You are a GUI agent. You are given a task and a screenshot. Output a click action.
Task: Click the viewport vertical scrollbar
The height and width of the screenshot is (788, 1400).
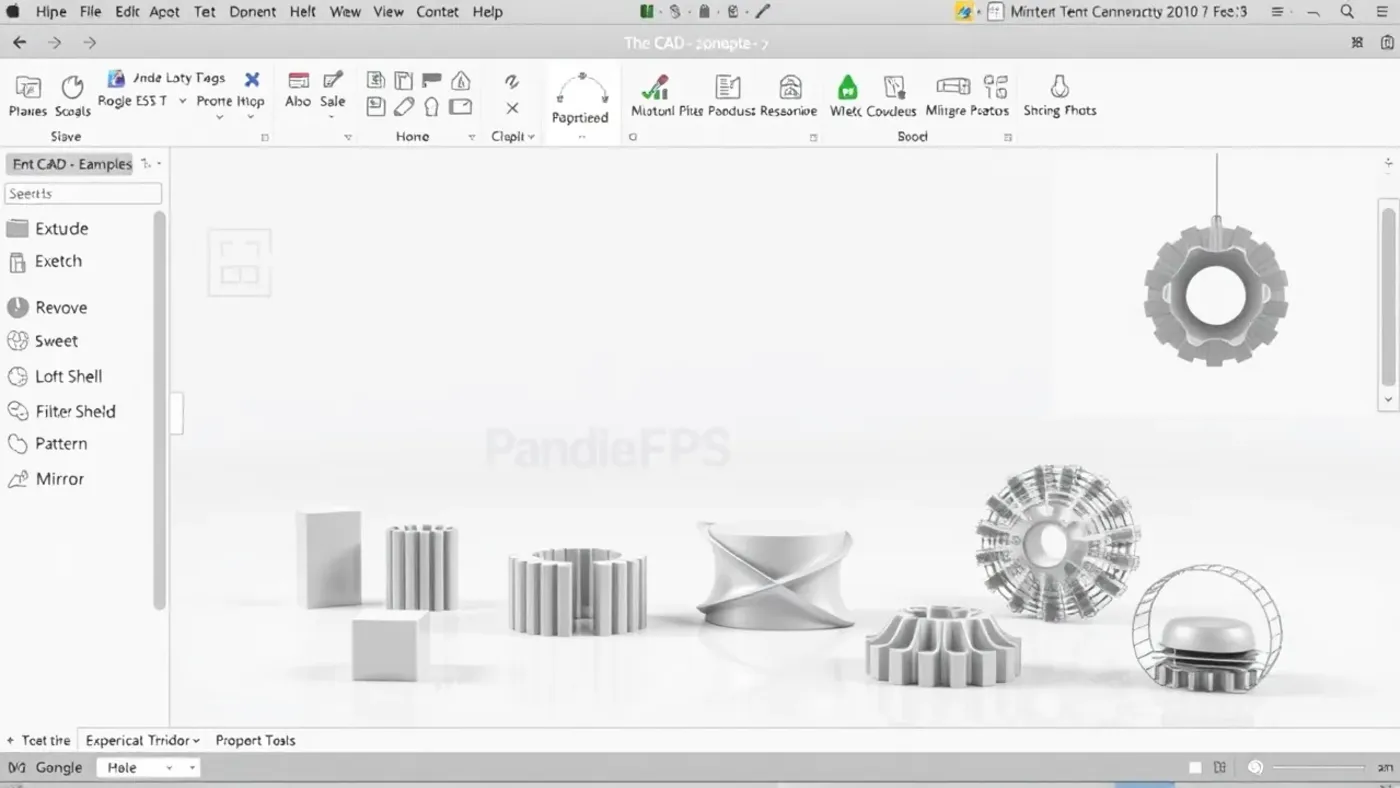coord(1388,296)
